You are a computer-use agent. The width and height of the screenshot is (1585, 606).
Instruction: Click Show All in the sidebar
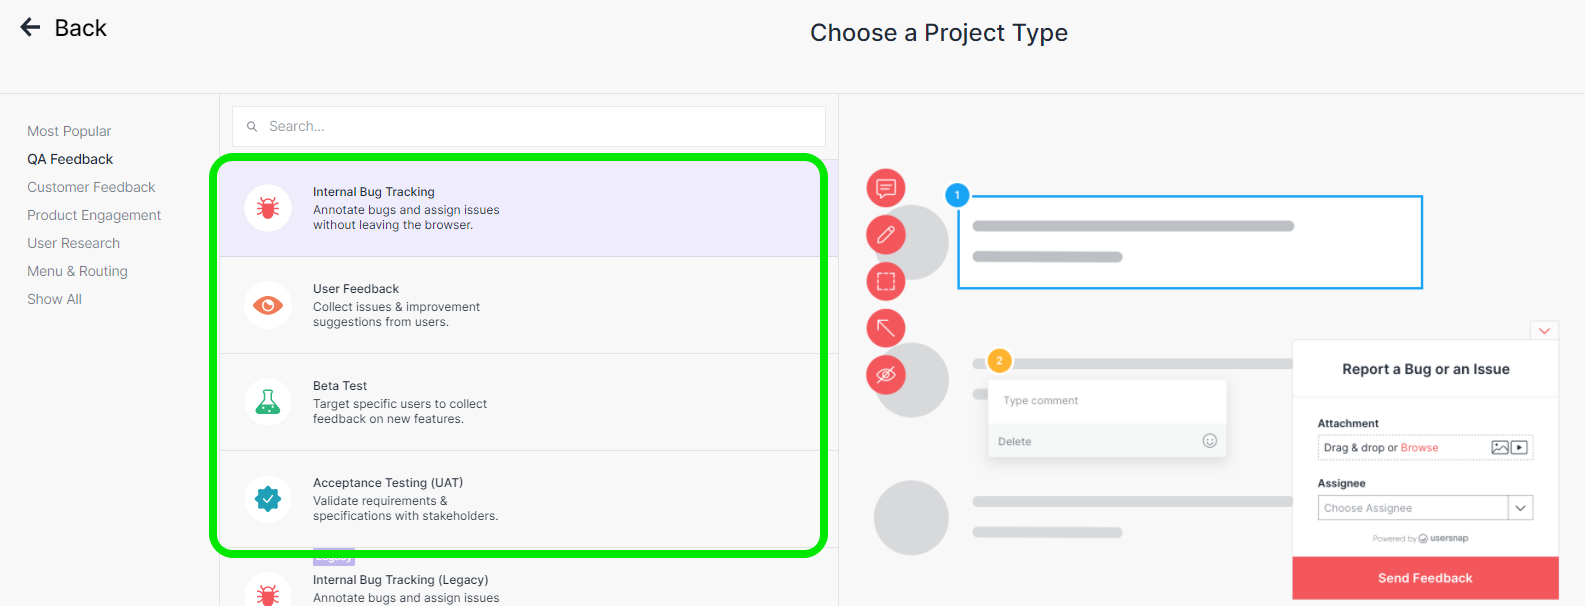[54, 299]
